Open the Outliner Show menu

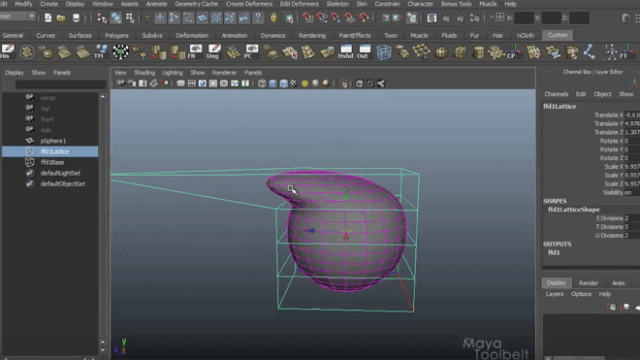pos(38,73)
